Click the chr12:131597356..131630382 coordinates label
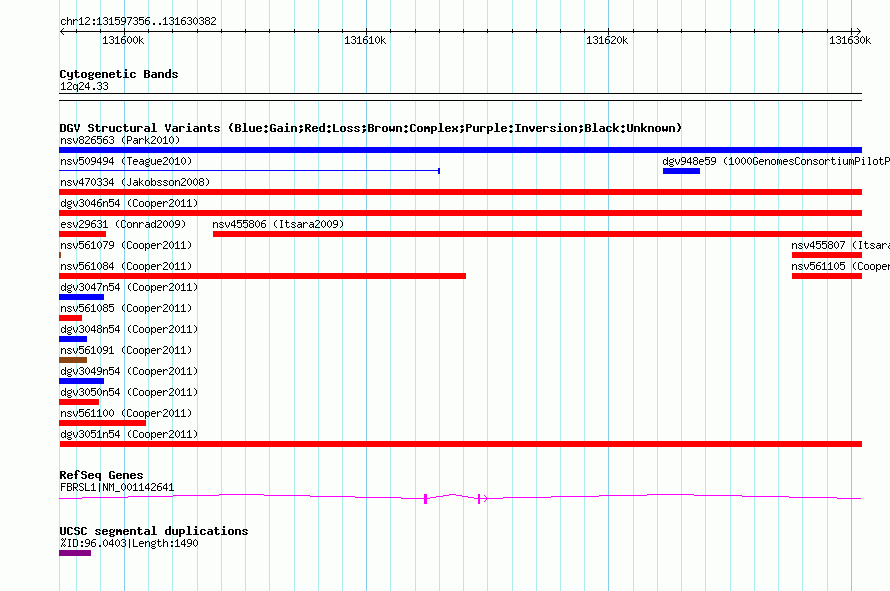890x591 pixels. pos(138,21)
